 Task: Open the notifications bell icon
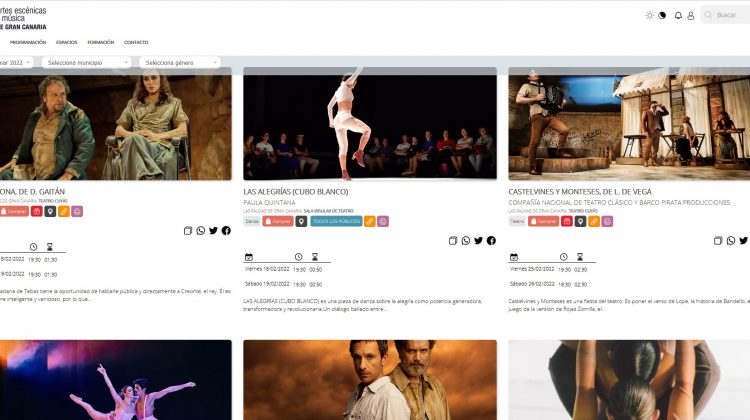[x=678, y=15]
